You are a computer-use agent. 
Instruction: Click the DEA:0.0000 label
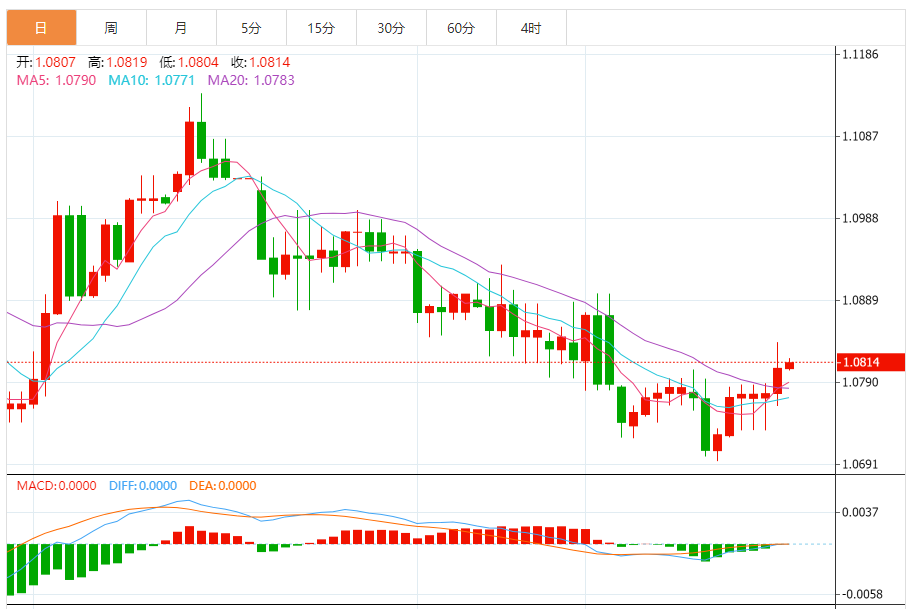(x=223, y=486)
